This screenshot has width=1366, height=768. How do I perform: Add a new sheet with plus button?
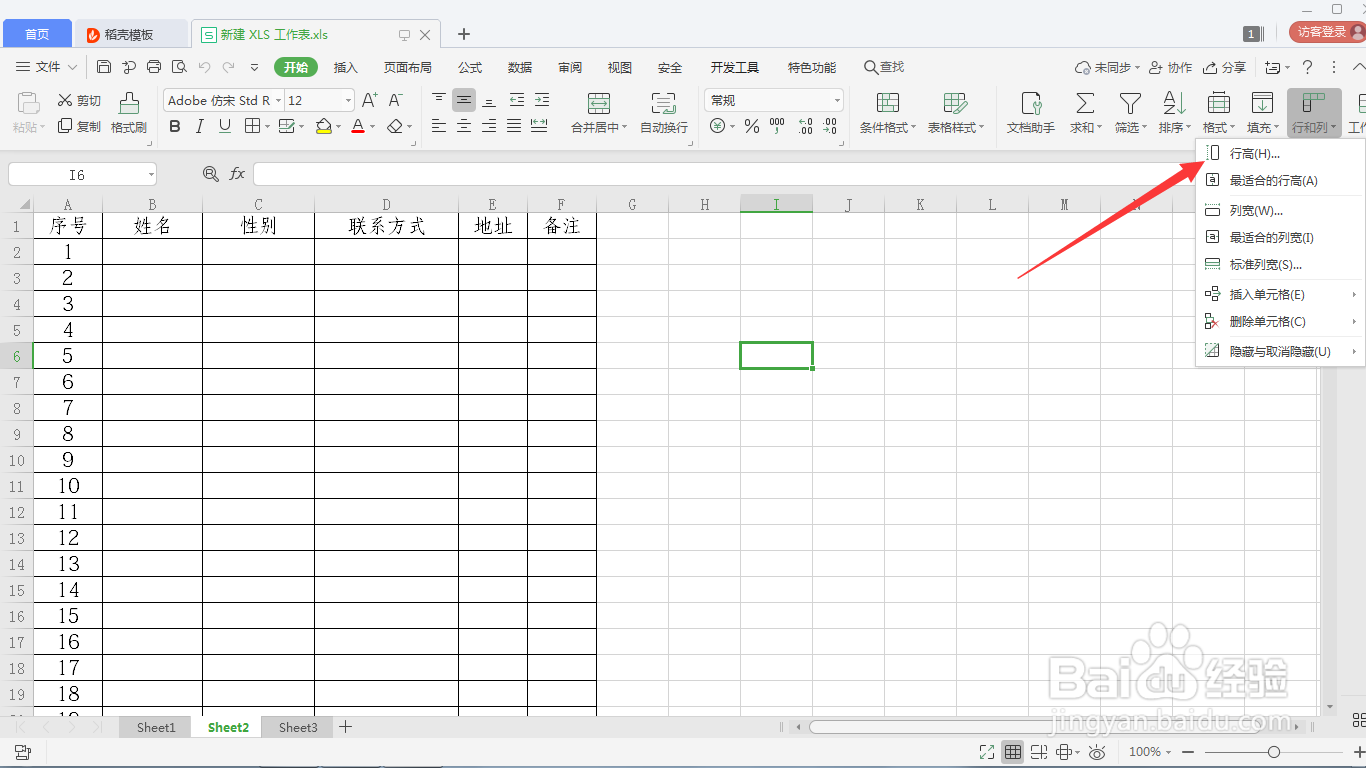click(345, 727)
